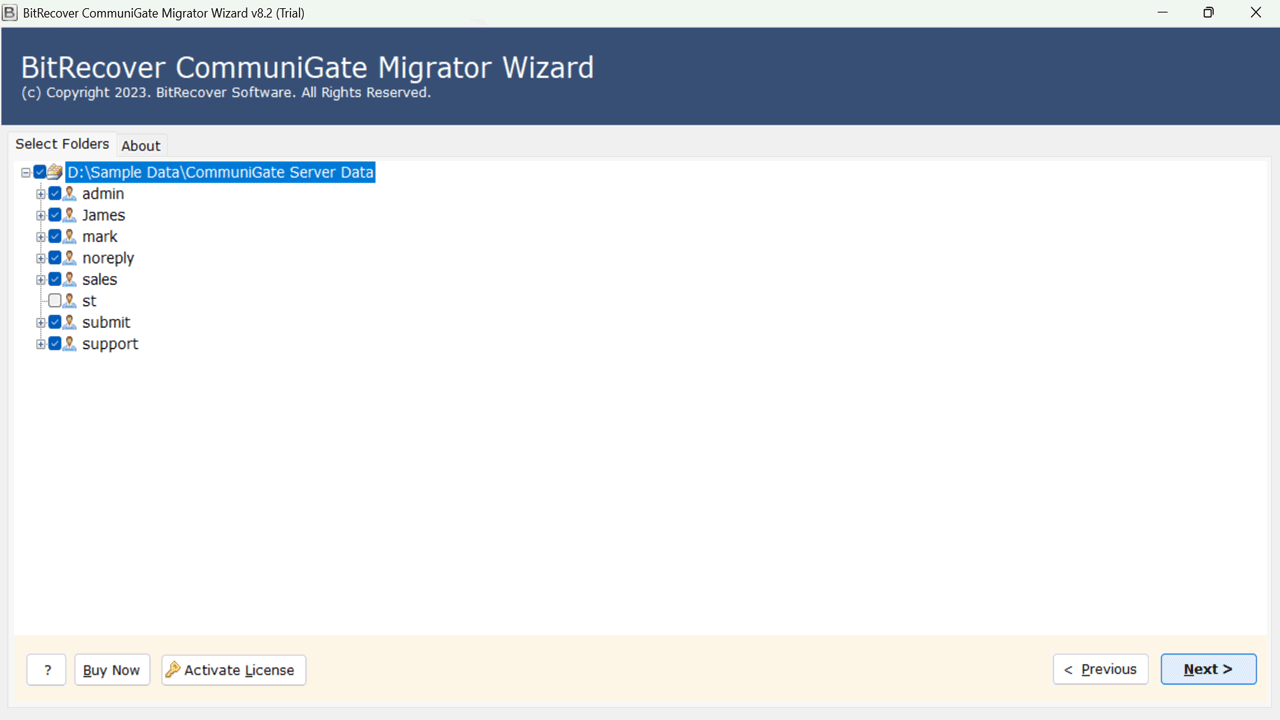The height and width of the screenshot is (720, 1280).
Task: Click the user icon beside submit
Action: pos(70,323)
